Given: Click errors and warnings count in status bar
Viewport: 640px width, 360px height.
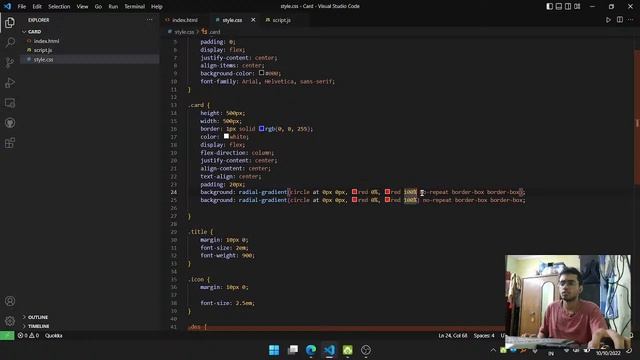Looking at the screenshot, I should [x=28, y=336].
